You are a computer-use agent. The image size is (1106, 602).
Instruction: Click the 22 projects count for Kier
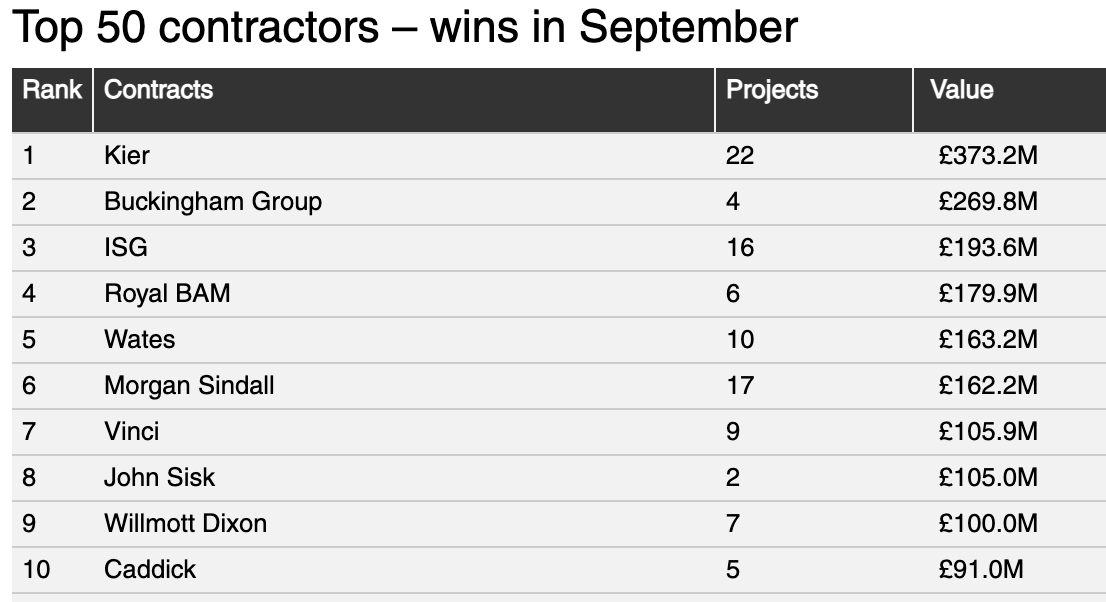point(740,155)
